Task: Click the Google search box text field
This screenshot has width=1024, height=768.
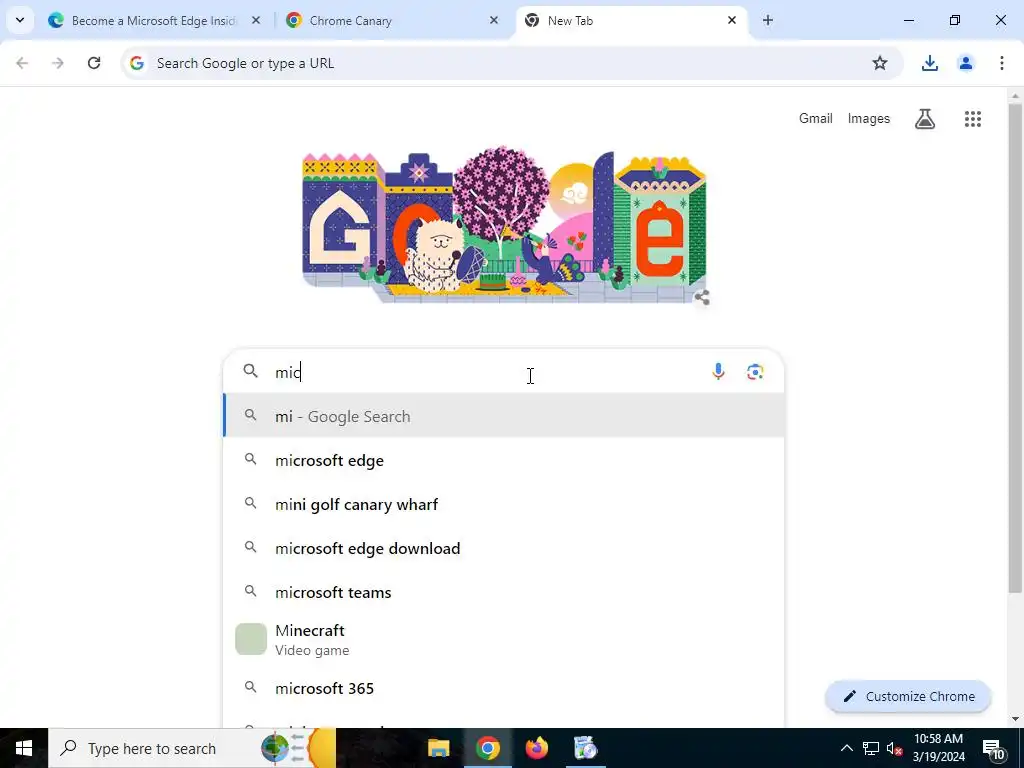Action: [x=487, y=372]
